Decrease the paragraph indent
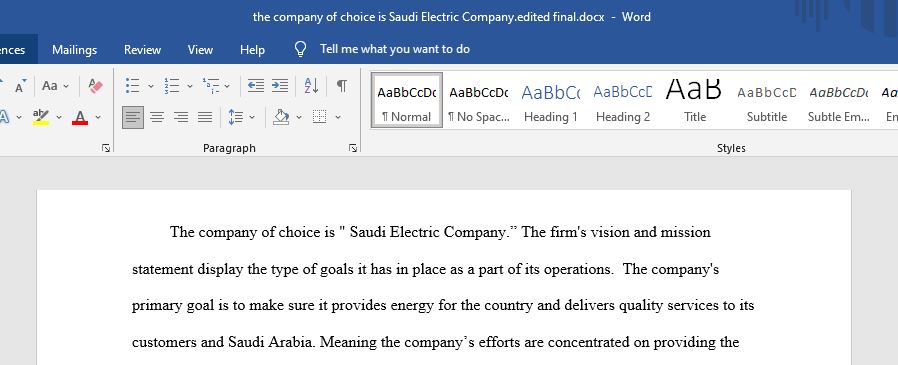This screenshot has width=898, height=365. 255,86
